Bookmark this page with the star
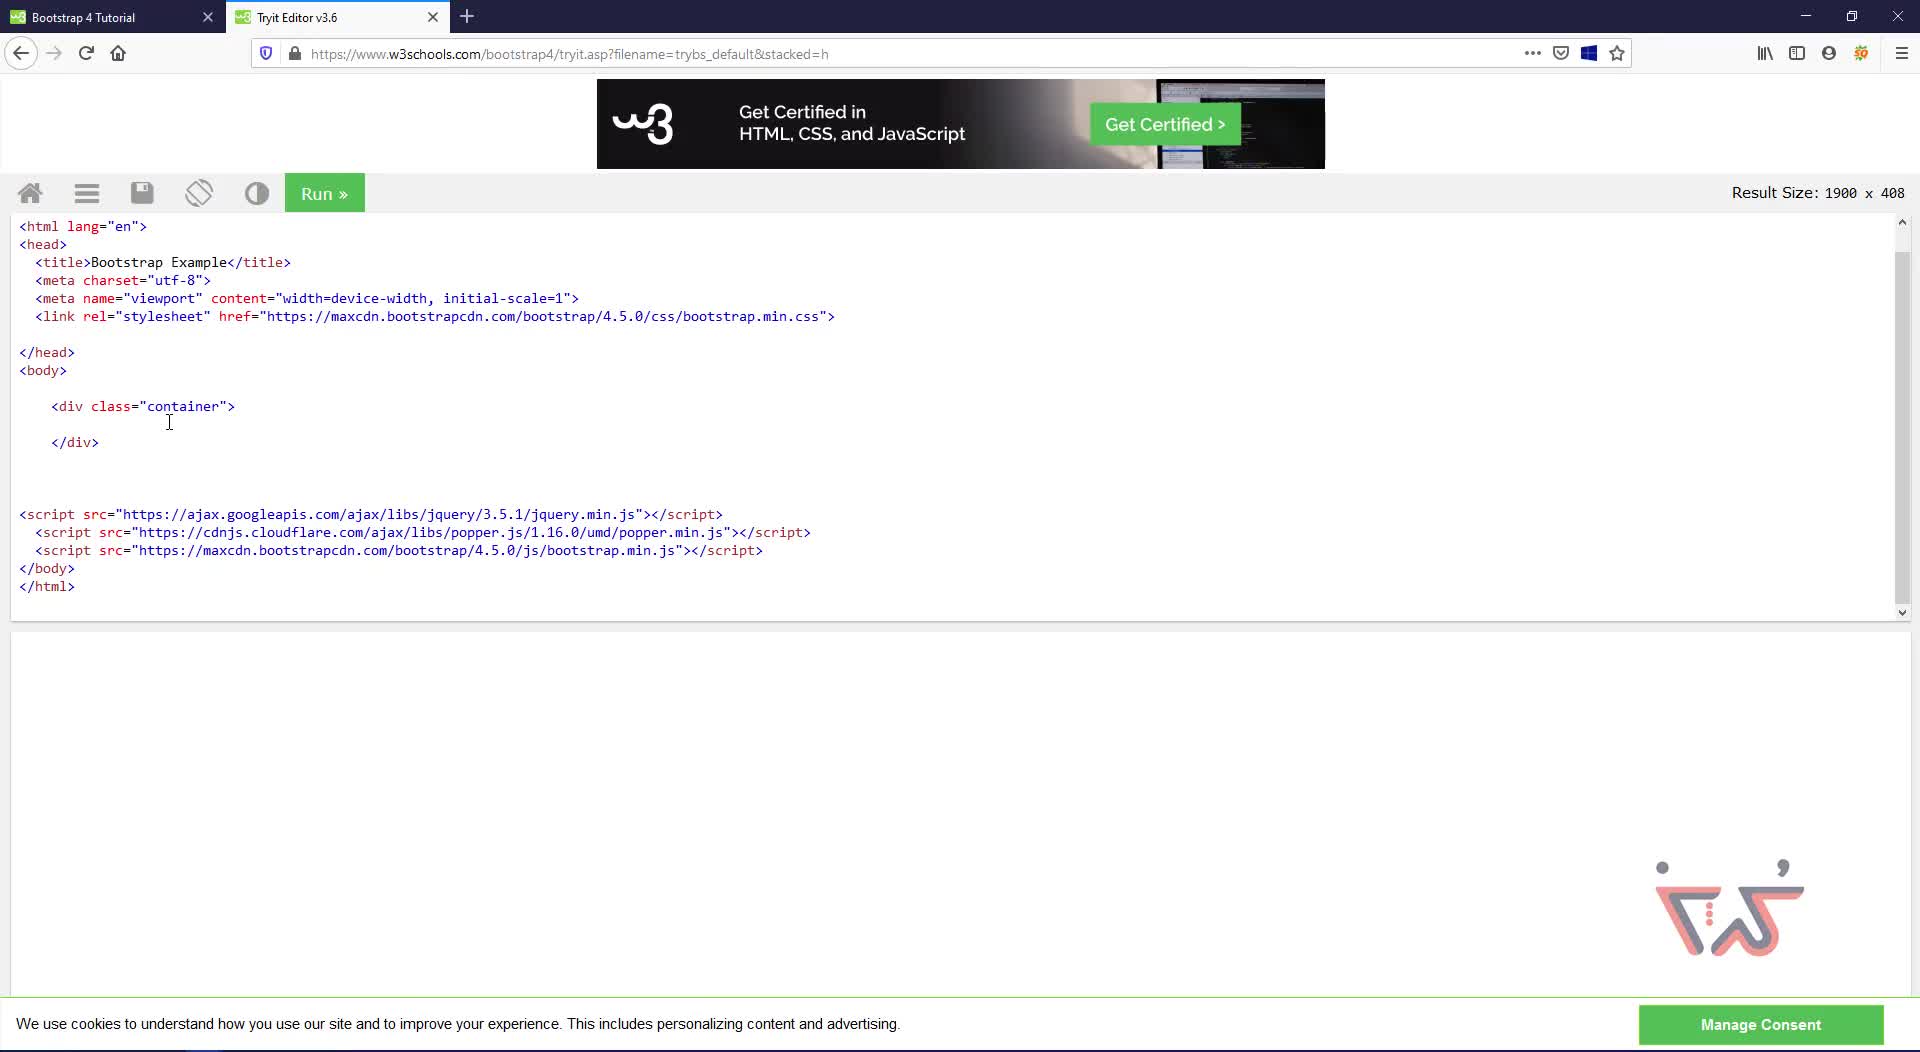This screenshot has height=1052, width=1920. tap(1617, 54)
